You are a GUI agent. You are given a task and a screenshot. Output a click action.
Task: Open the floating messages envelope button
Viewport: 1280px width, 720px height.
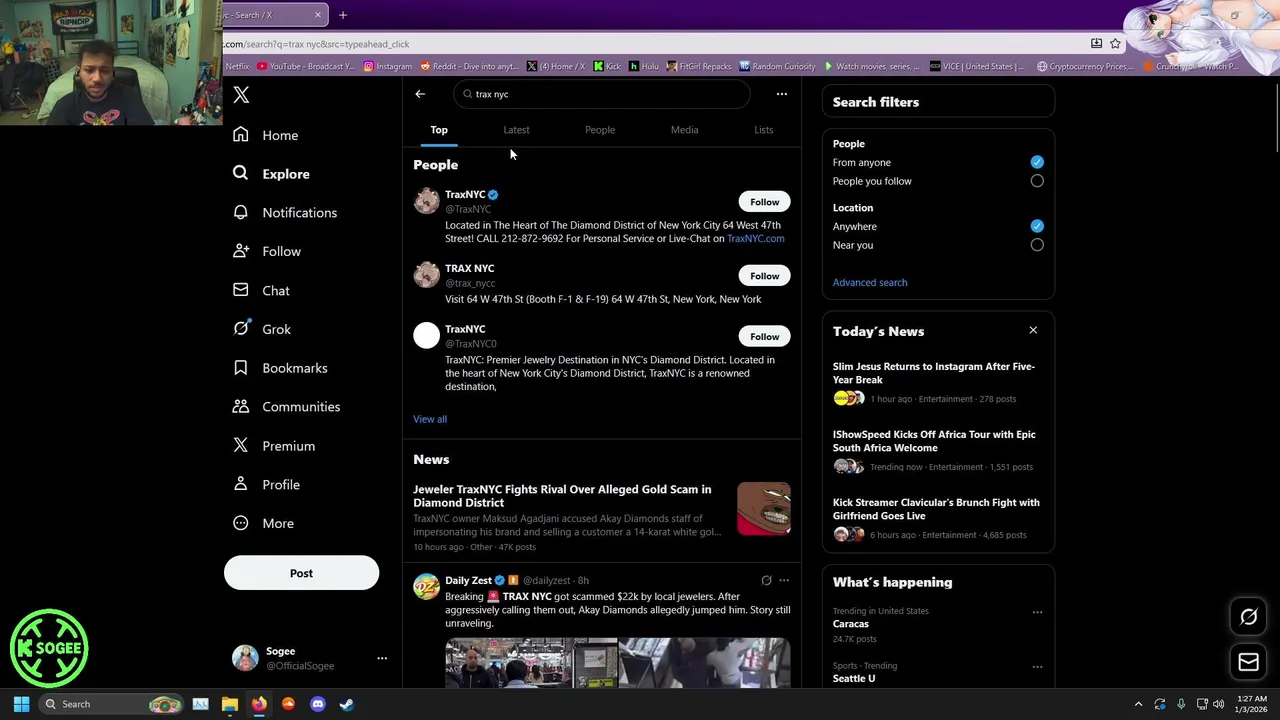pyautogui.click(x=1248, y=662)
